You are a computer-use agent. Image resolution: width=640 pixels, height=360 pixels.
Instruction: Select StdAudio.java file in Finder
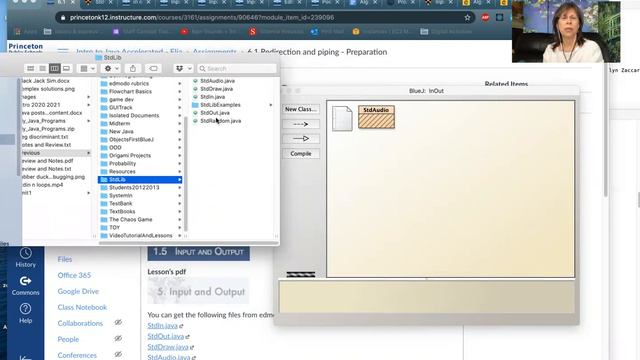[x=217, y=81]
